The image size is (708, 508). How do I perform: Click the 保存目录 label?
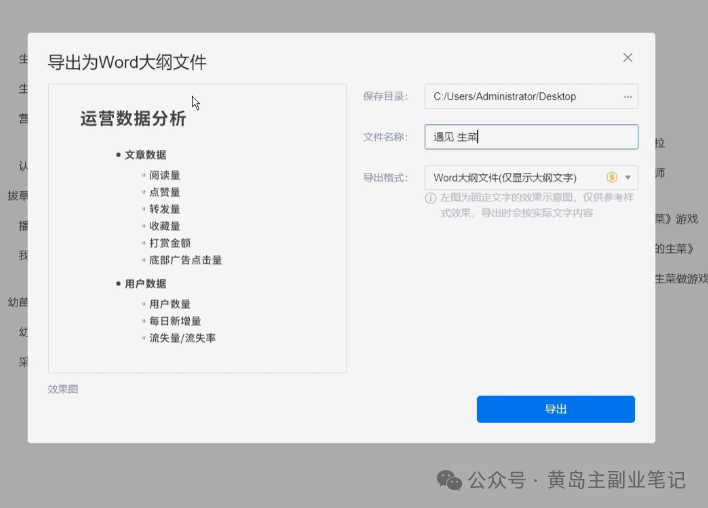pyautogui.click(x=386, y=97)
